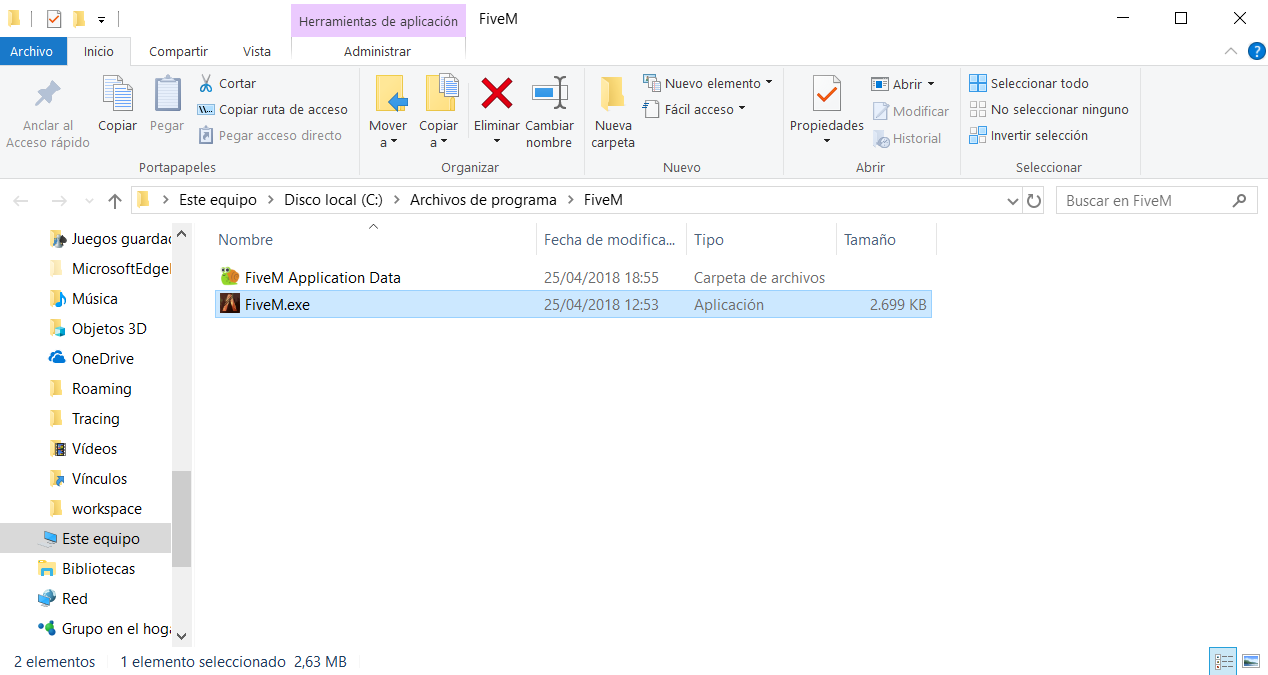Open the Nuevo elemento dropdown
Image resolution: width=1268 pixels, height=675 pixels.
tap(708, 83)
